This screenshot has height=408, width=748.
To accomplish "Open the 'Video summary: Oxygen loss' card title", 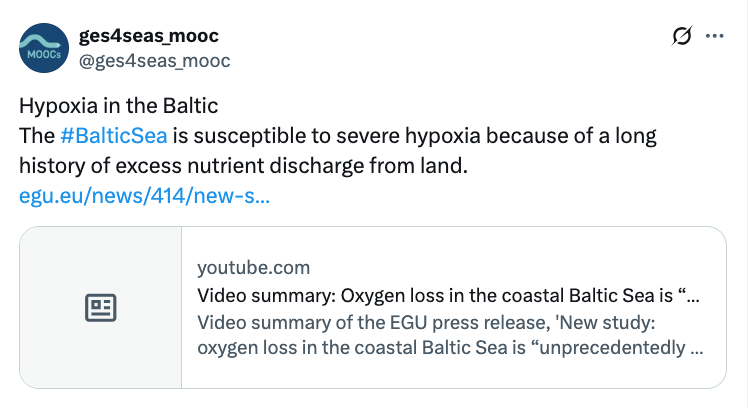I will 448,296.
